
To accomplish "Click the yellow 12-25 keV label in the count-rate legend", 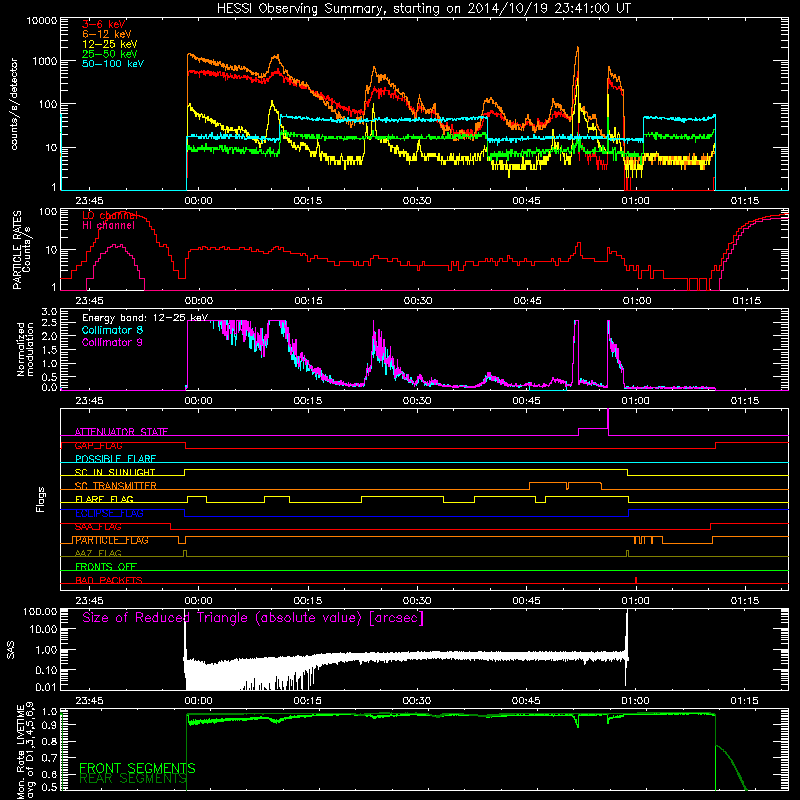I will pyautogui.click(x=110, y=44).
